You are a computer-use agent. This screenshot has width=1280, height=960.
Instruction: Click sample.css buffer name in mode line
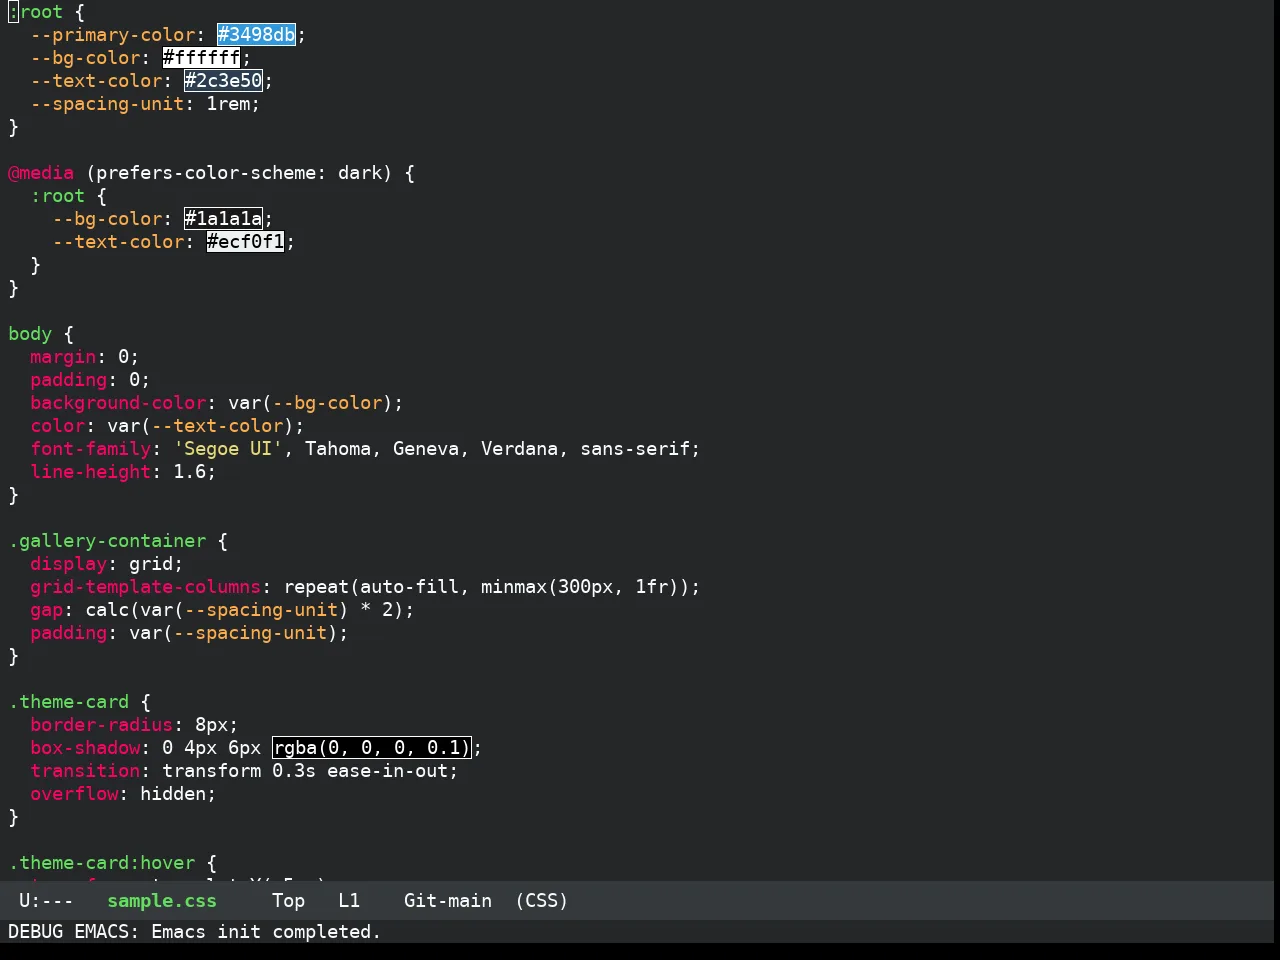click(162, 901)
